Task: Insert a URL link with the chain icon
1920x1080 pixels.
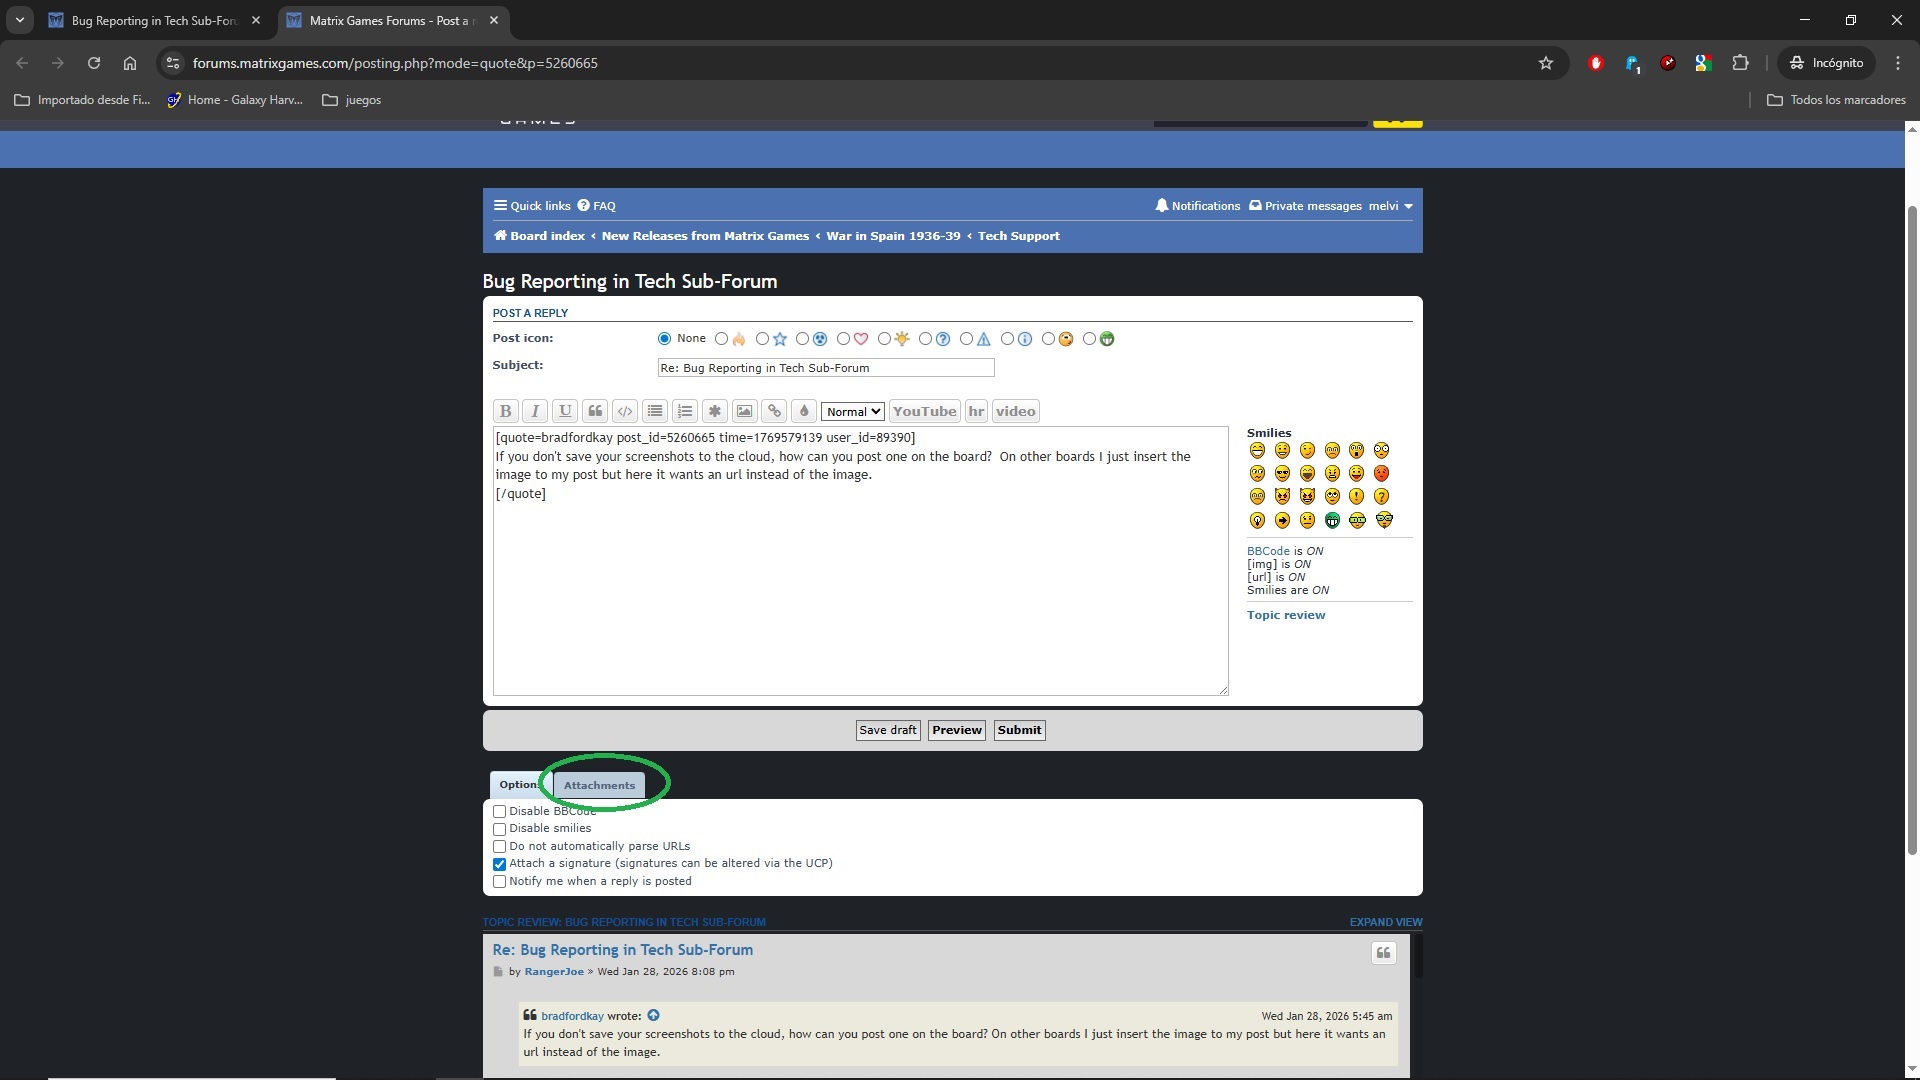Action: point(775,411)
